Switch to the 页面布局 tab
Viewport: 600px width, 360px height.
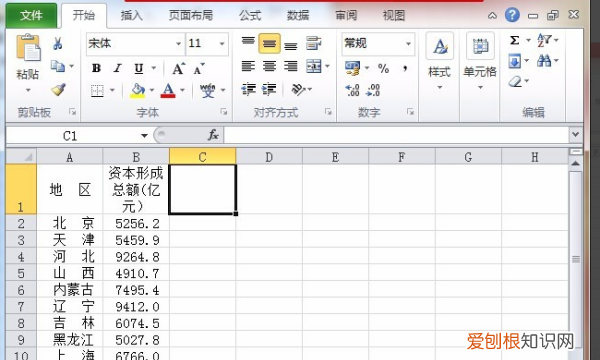191,16
